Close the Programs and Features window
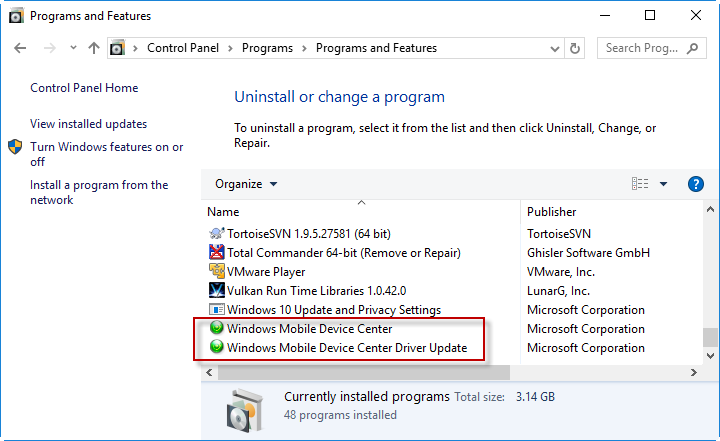The height and width of the screenshot is (441, 720). coord(696,16)
